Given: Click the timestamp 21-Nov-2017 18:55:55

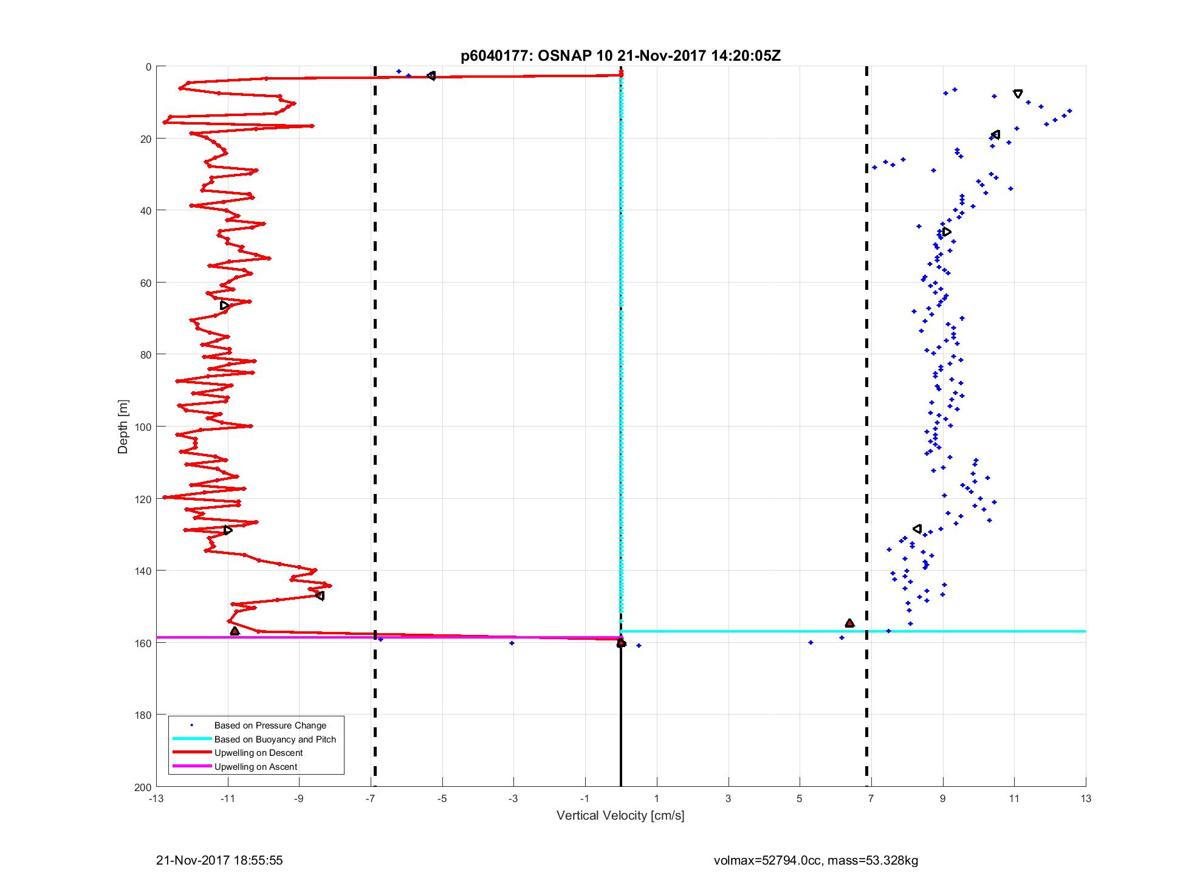Looking at the screenshot, I should (220, 859).
